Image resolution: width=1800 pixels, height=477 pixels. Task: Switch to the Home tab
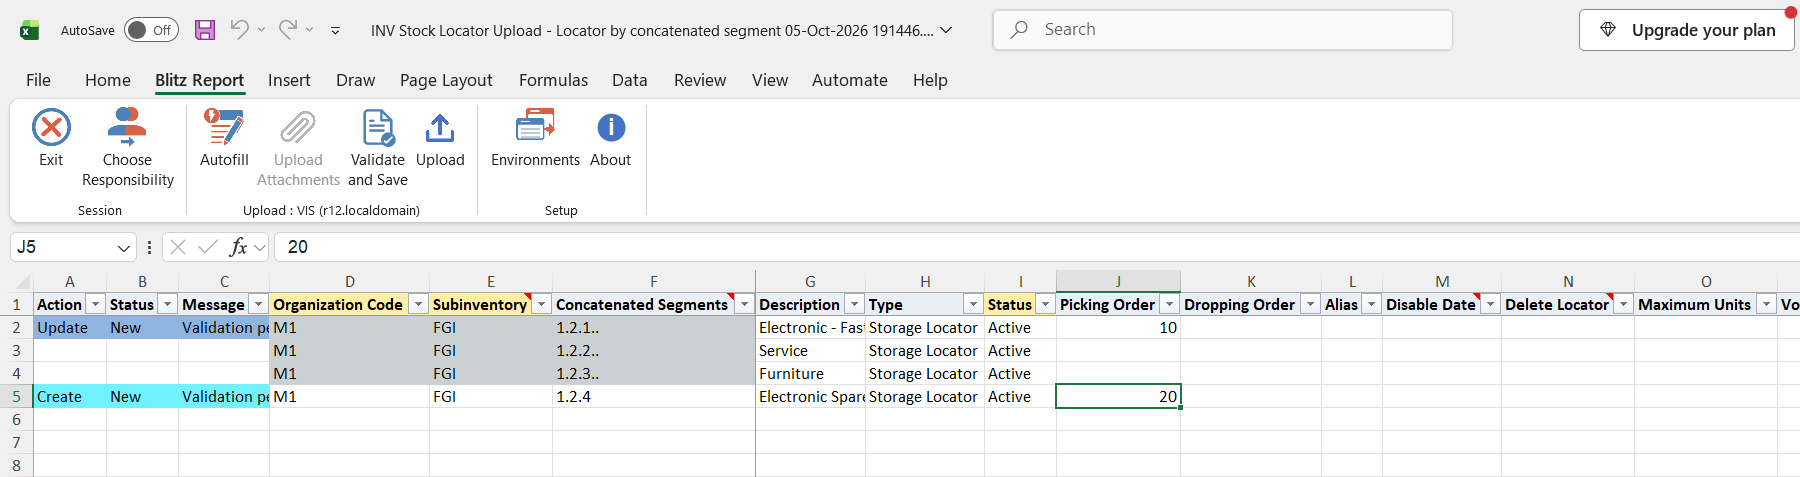108,80
